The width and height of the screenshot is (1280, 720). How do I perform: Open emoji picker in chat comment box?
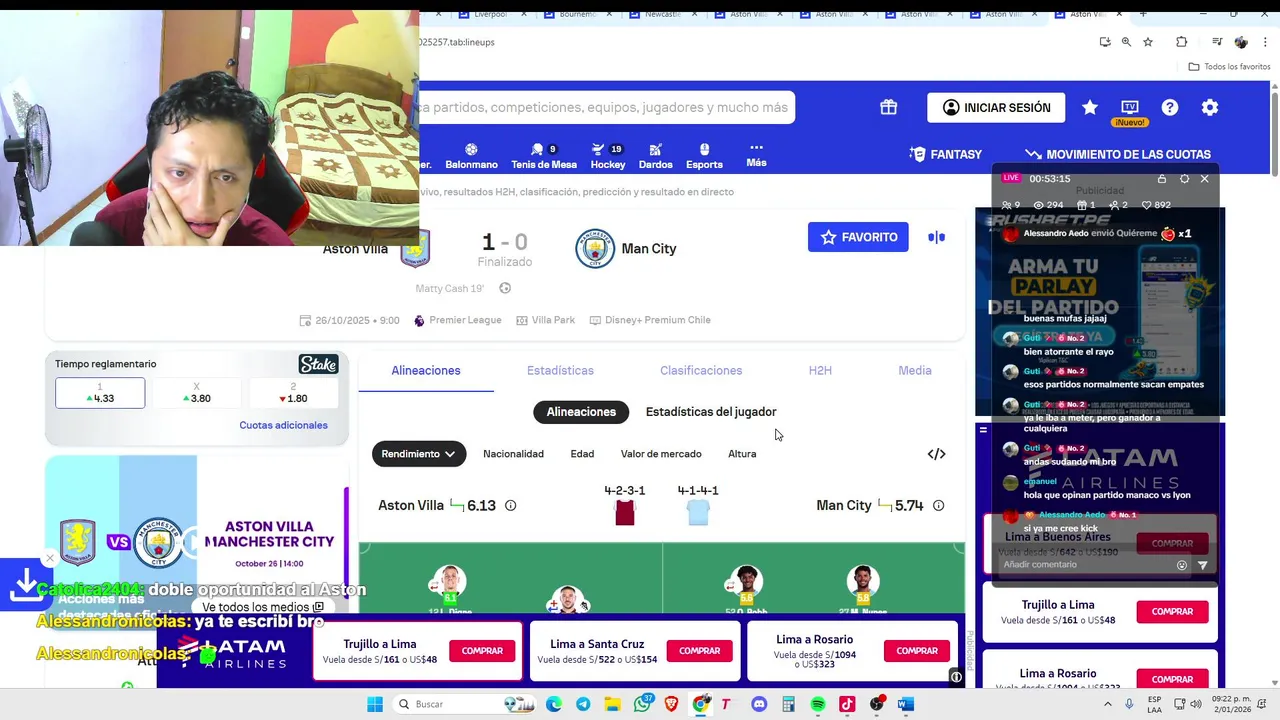1182,565
